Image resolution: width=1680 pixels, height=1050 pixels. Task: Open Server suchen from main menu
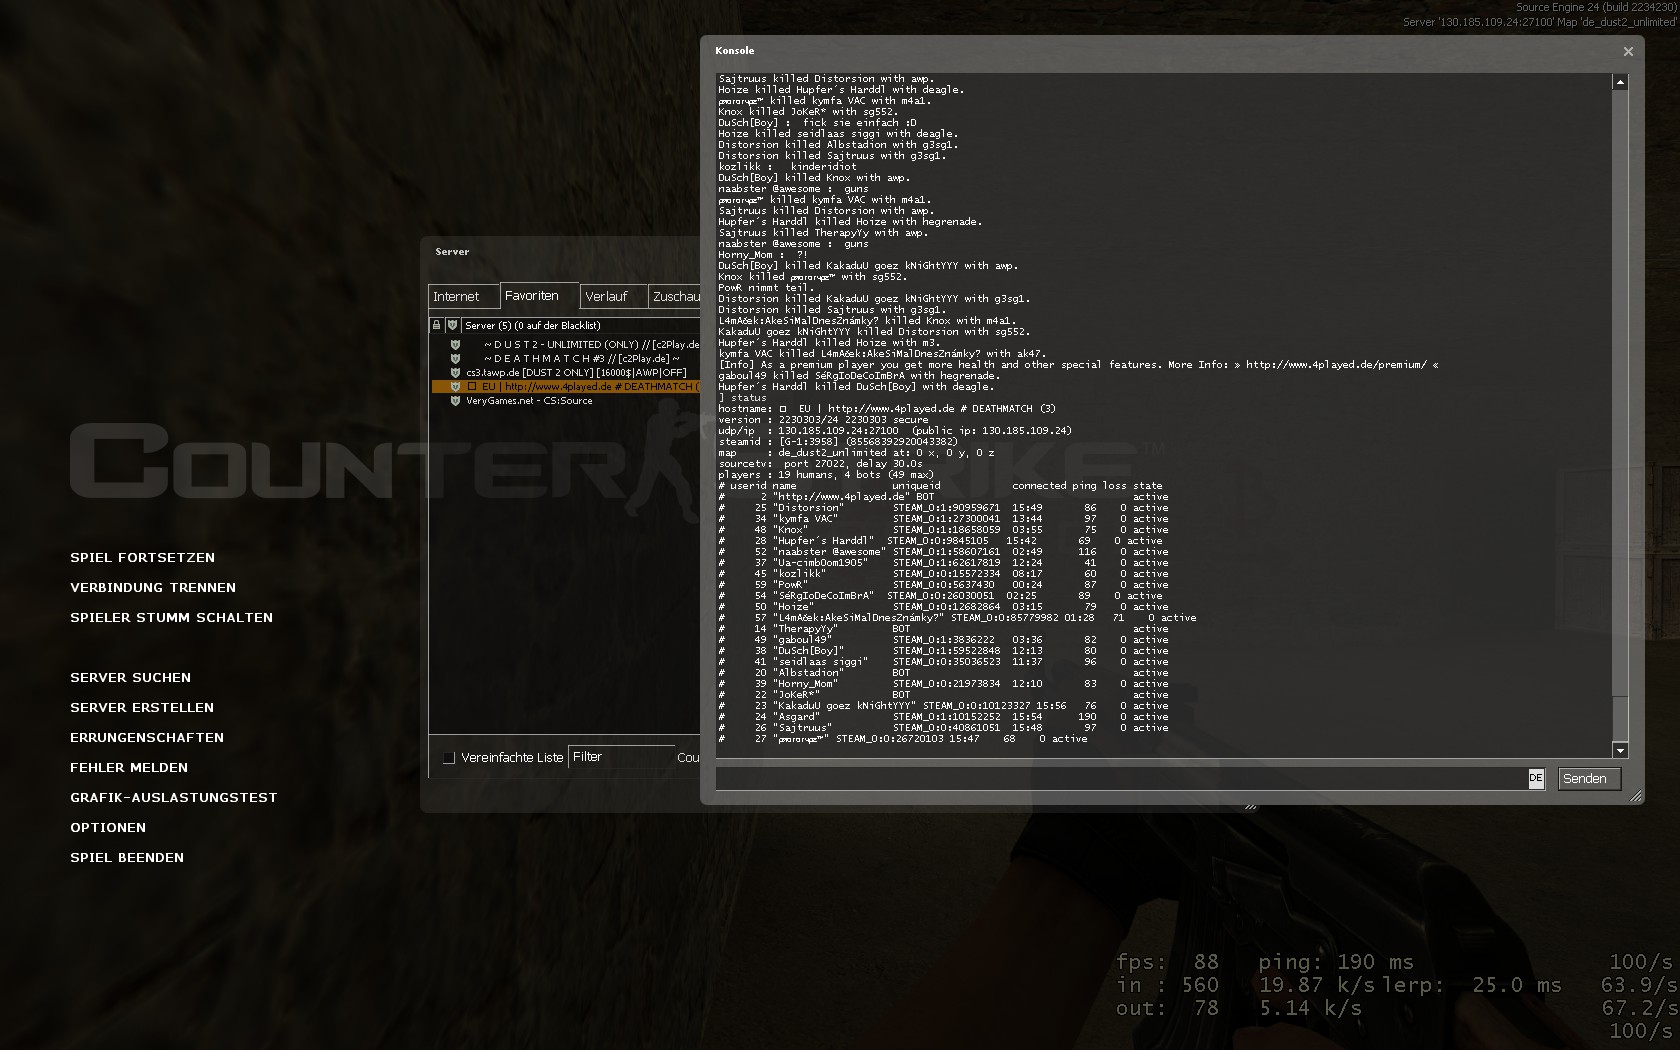130,677
